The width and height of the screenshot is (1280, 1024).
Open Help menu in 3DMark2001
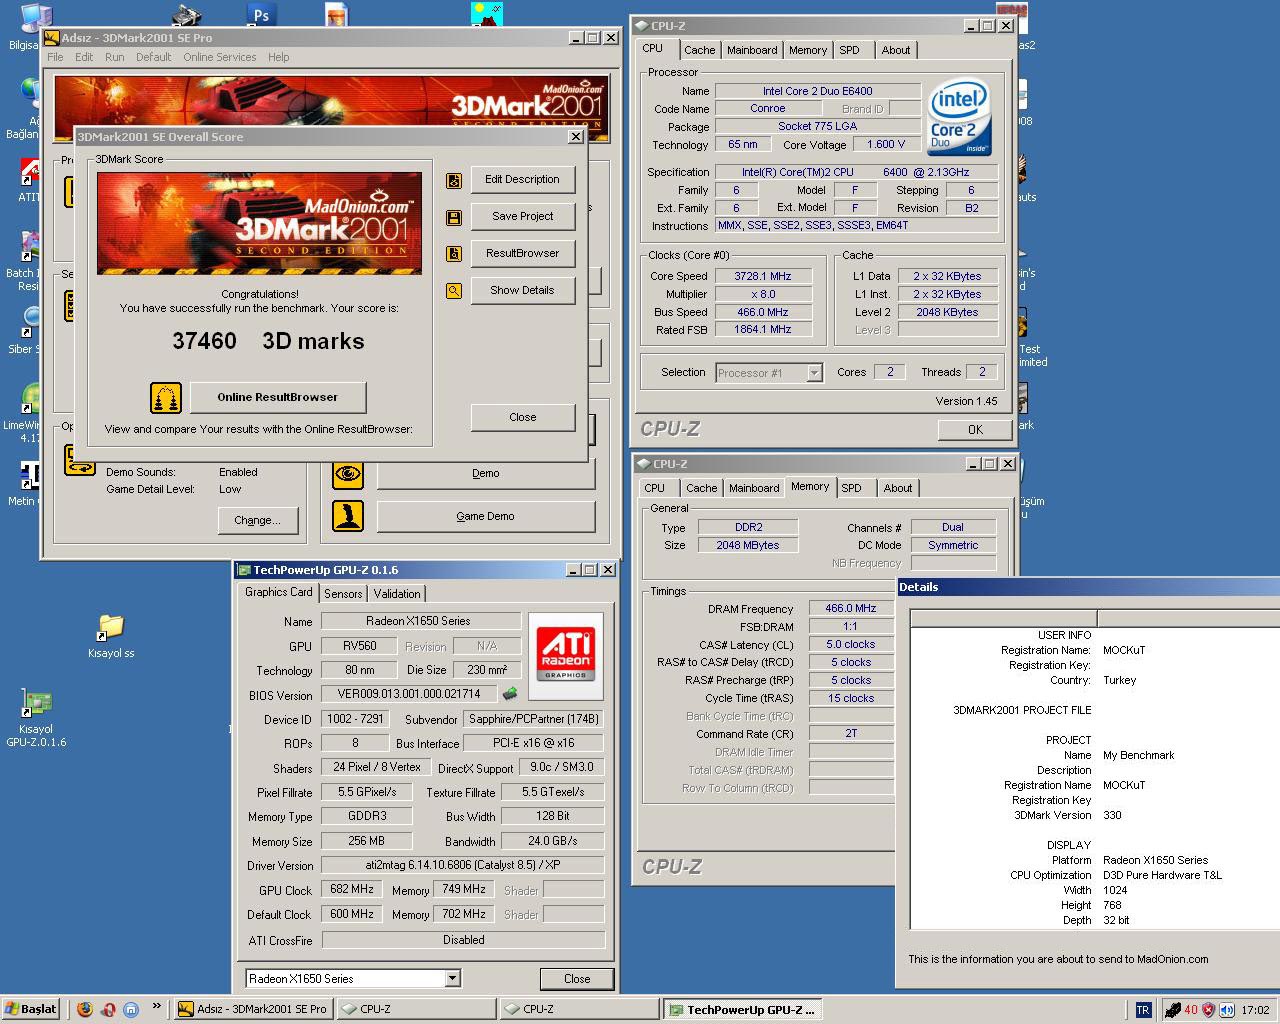click(x=279, y=57)
